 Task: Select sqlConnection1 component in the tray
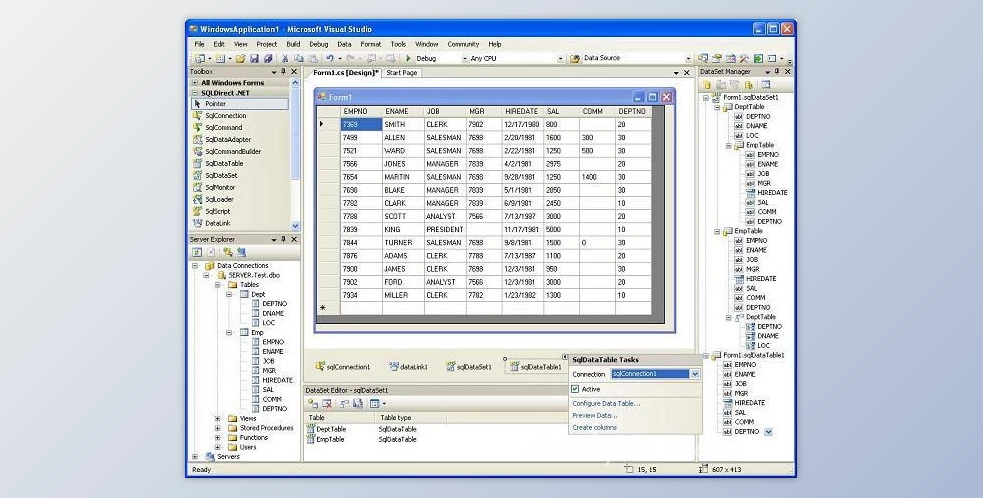point(343,367)
